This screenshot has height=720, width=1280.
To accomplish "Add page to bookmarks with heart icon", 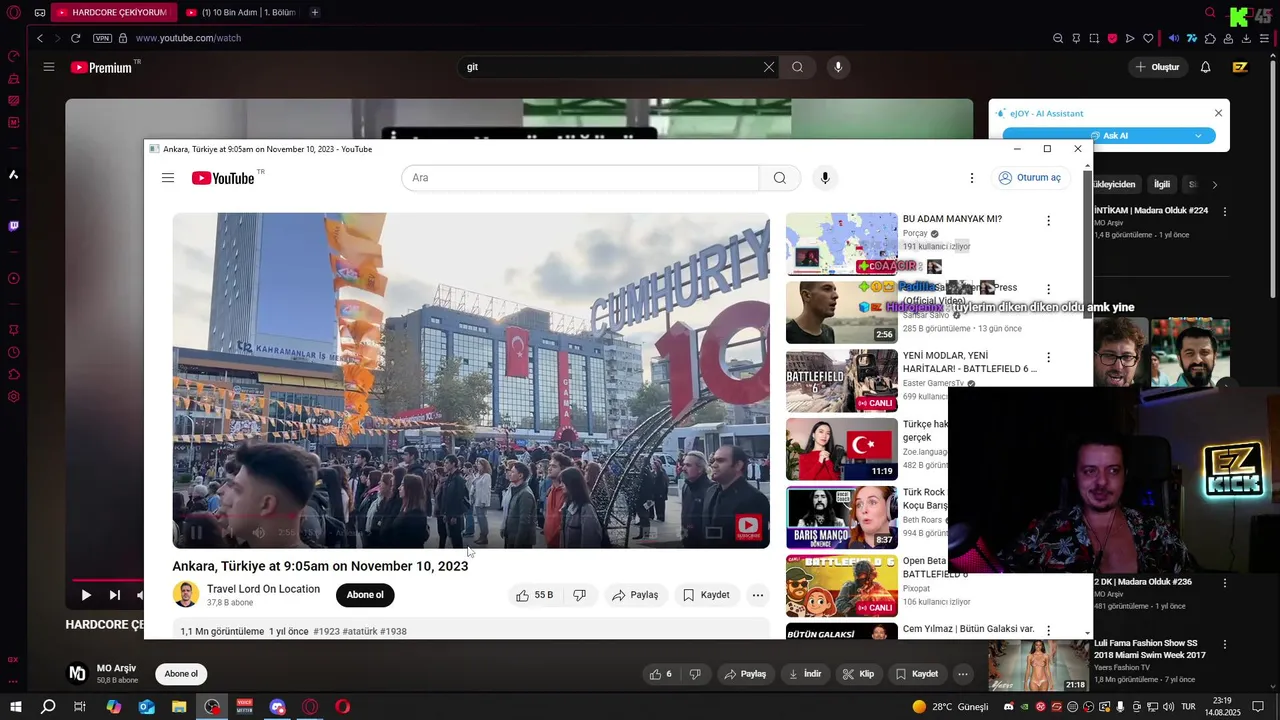I will tap(1148, 38).
